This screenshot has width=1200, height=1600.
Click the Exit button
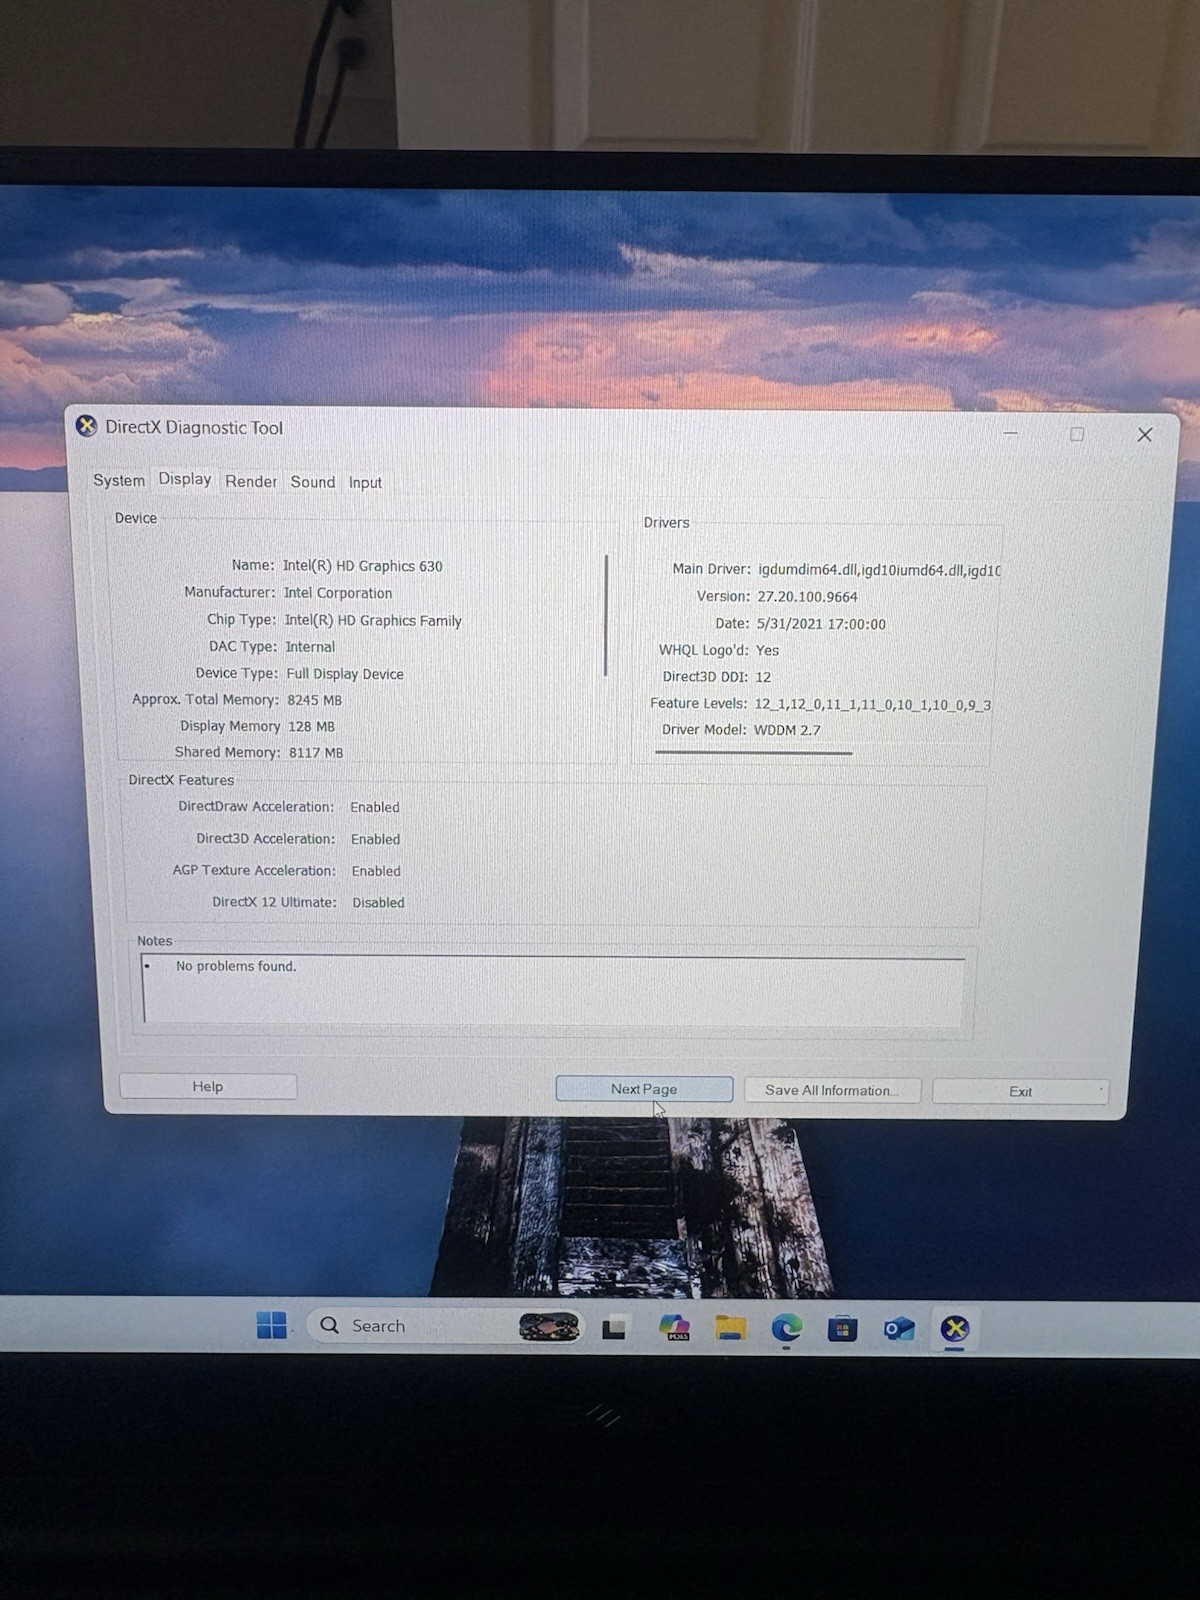(1020, 1091)
